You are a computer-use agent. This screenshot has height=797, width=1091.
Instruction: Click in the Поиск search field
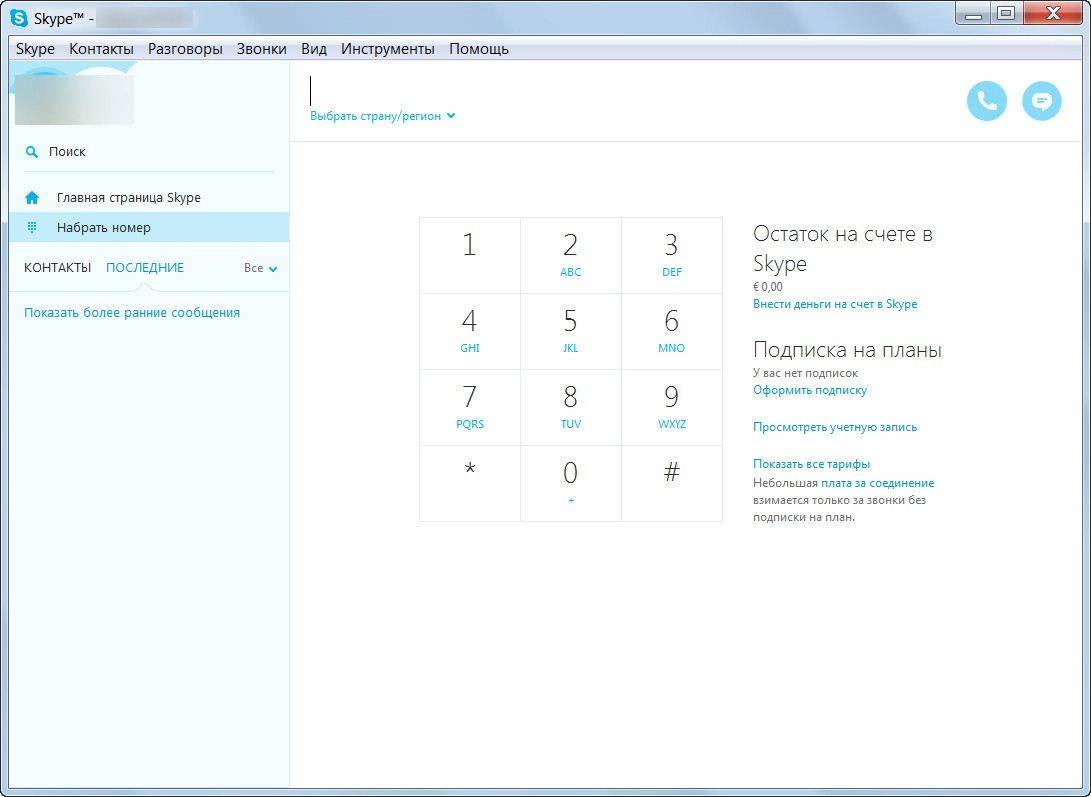149,152
